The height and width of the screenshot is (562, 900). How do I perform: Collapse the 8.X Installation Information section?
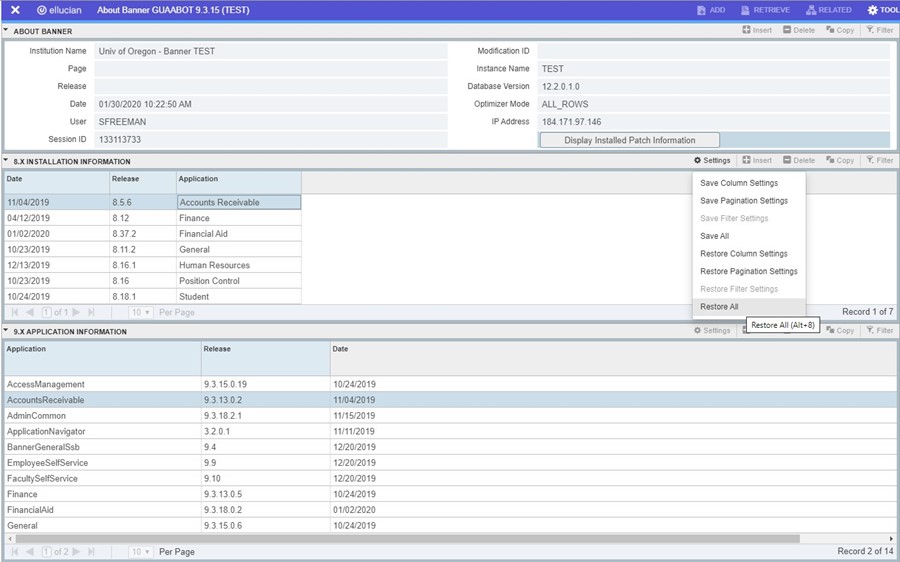[6, 160]
